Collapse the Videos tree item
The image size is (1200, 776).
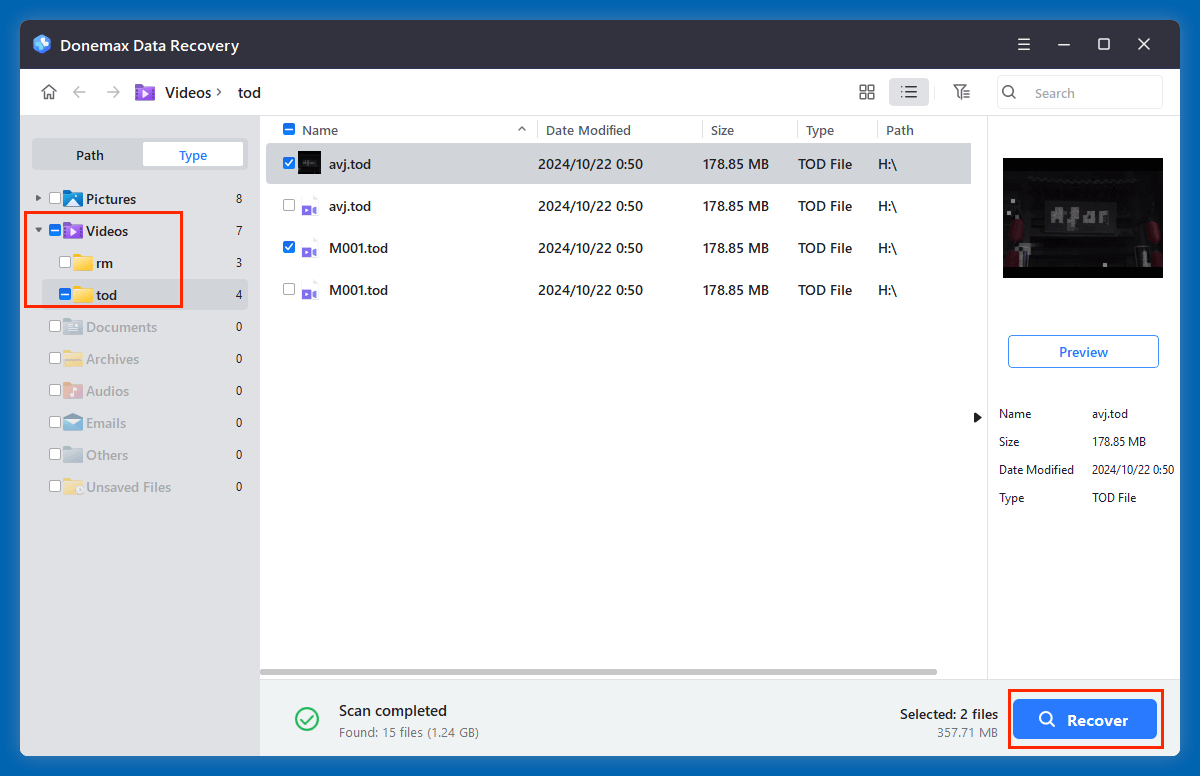pos(39,230)
